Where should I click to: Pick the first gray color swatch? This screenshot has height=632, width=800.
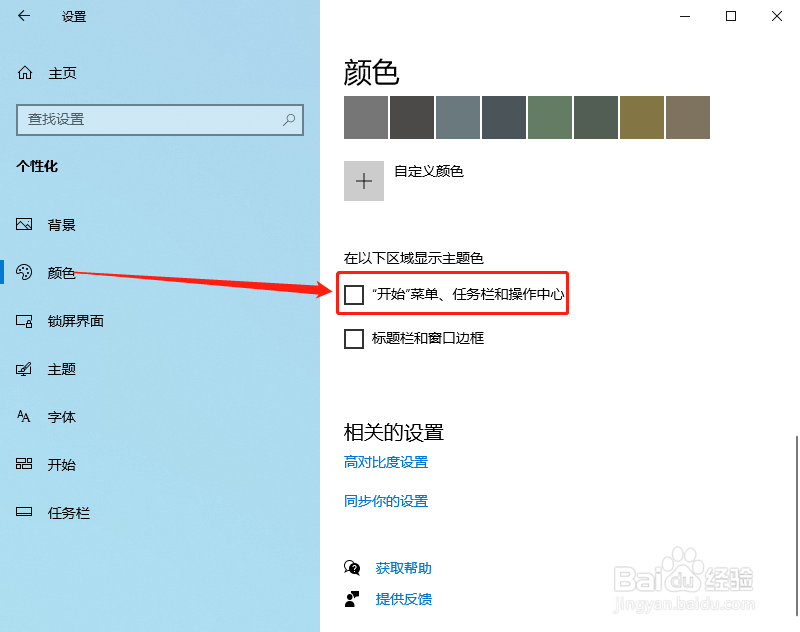coord(365,117)
